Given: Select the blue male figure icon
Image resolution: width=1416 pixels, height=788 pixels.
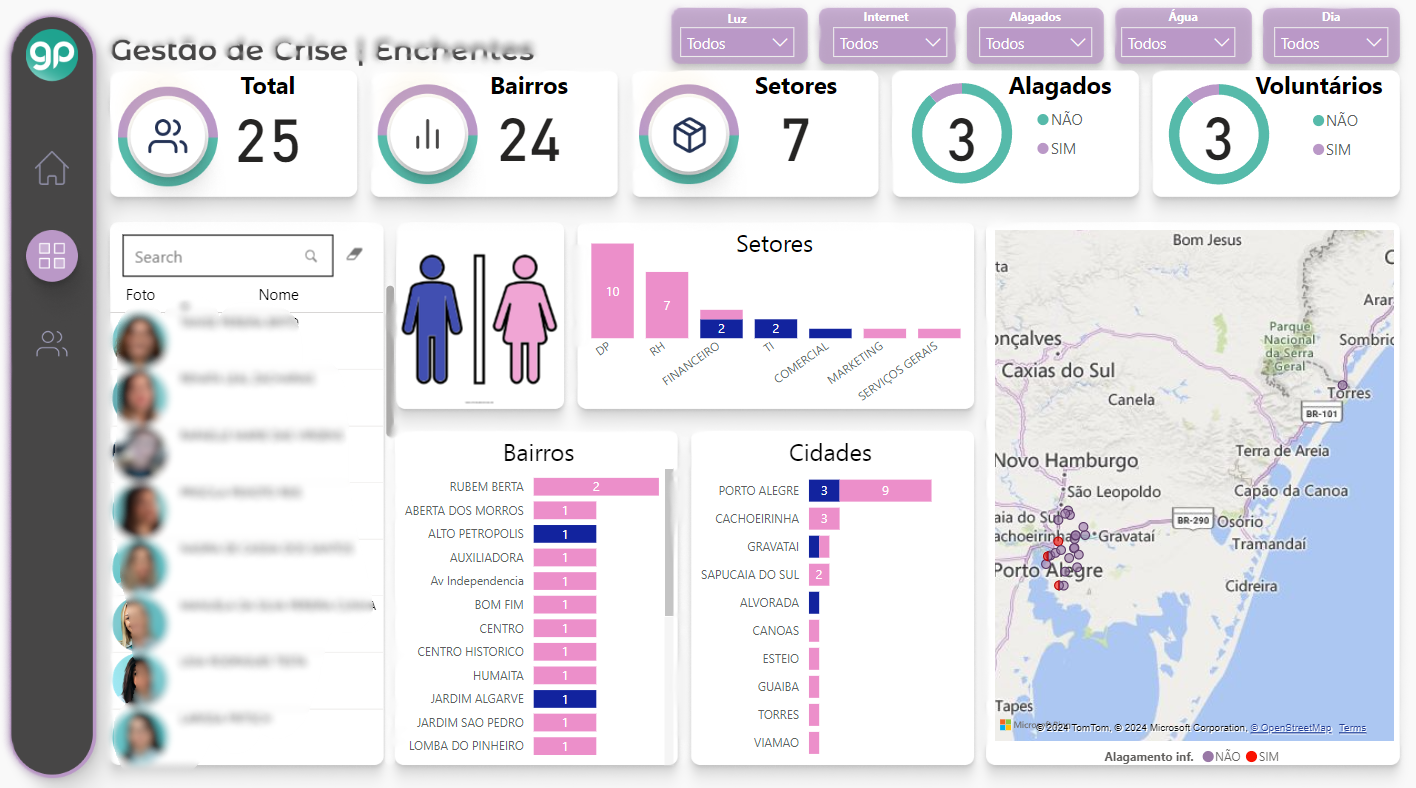Looking at the screenshot, I should click(431, 319).
